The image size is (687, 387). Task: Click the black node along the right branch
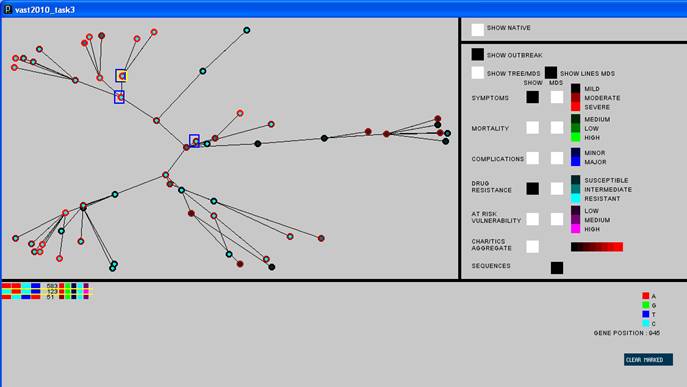point(324,138)
